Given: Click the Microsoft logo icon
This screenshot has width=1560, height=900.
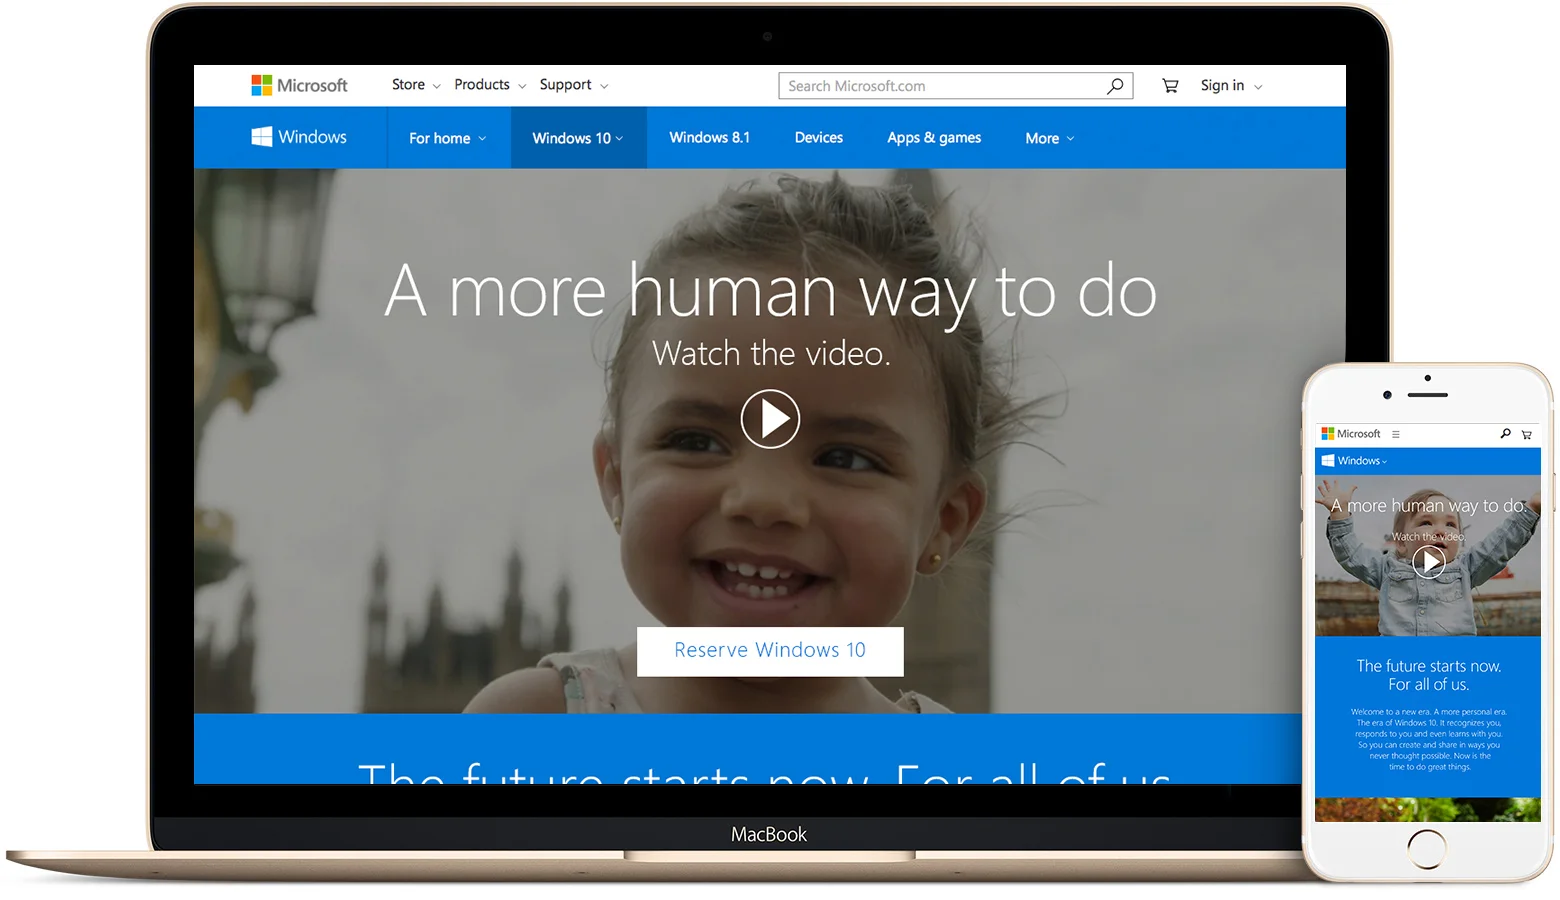Looking at the screenshot, I should pyautogui.click(x=262, y=85).
